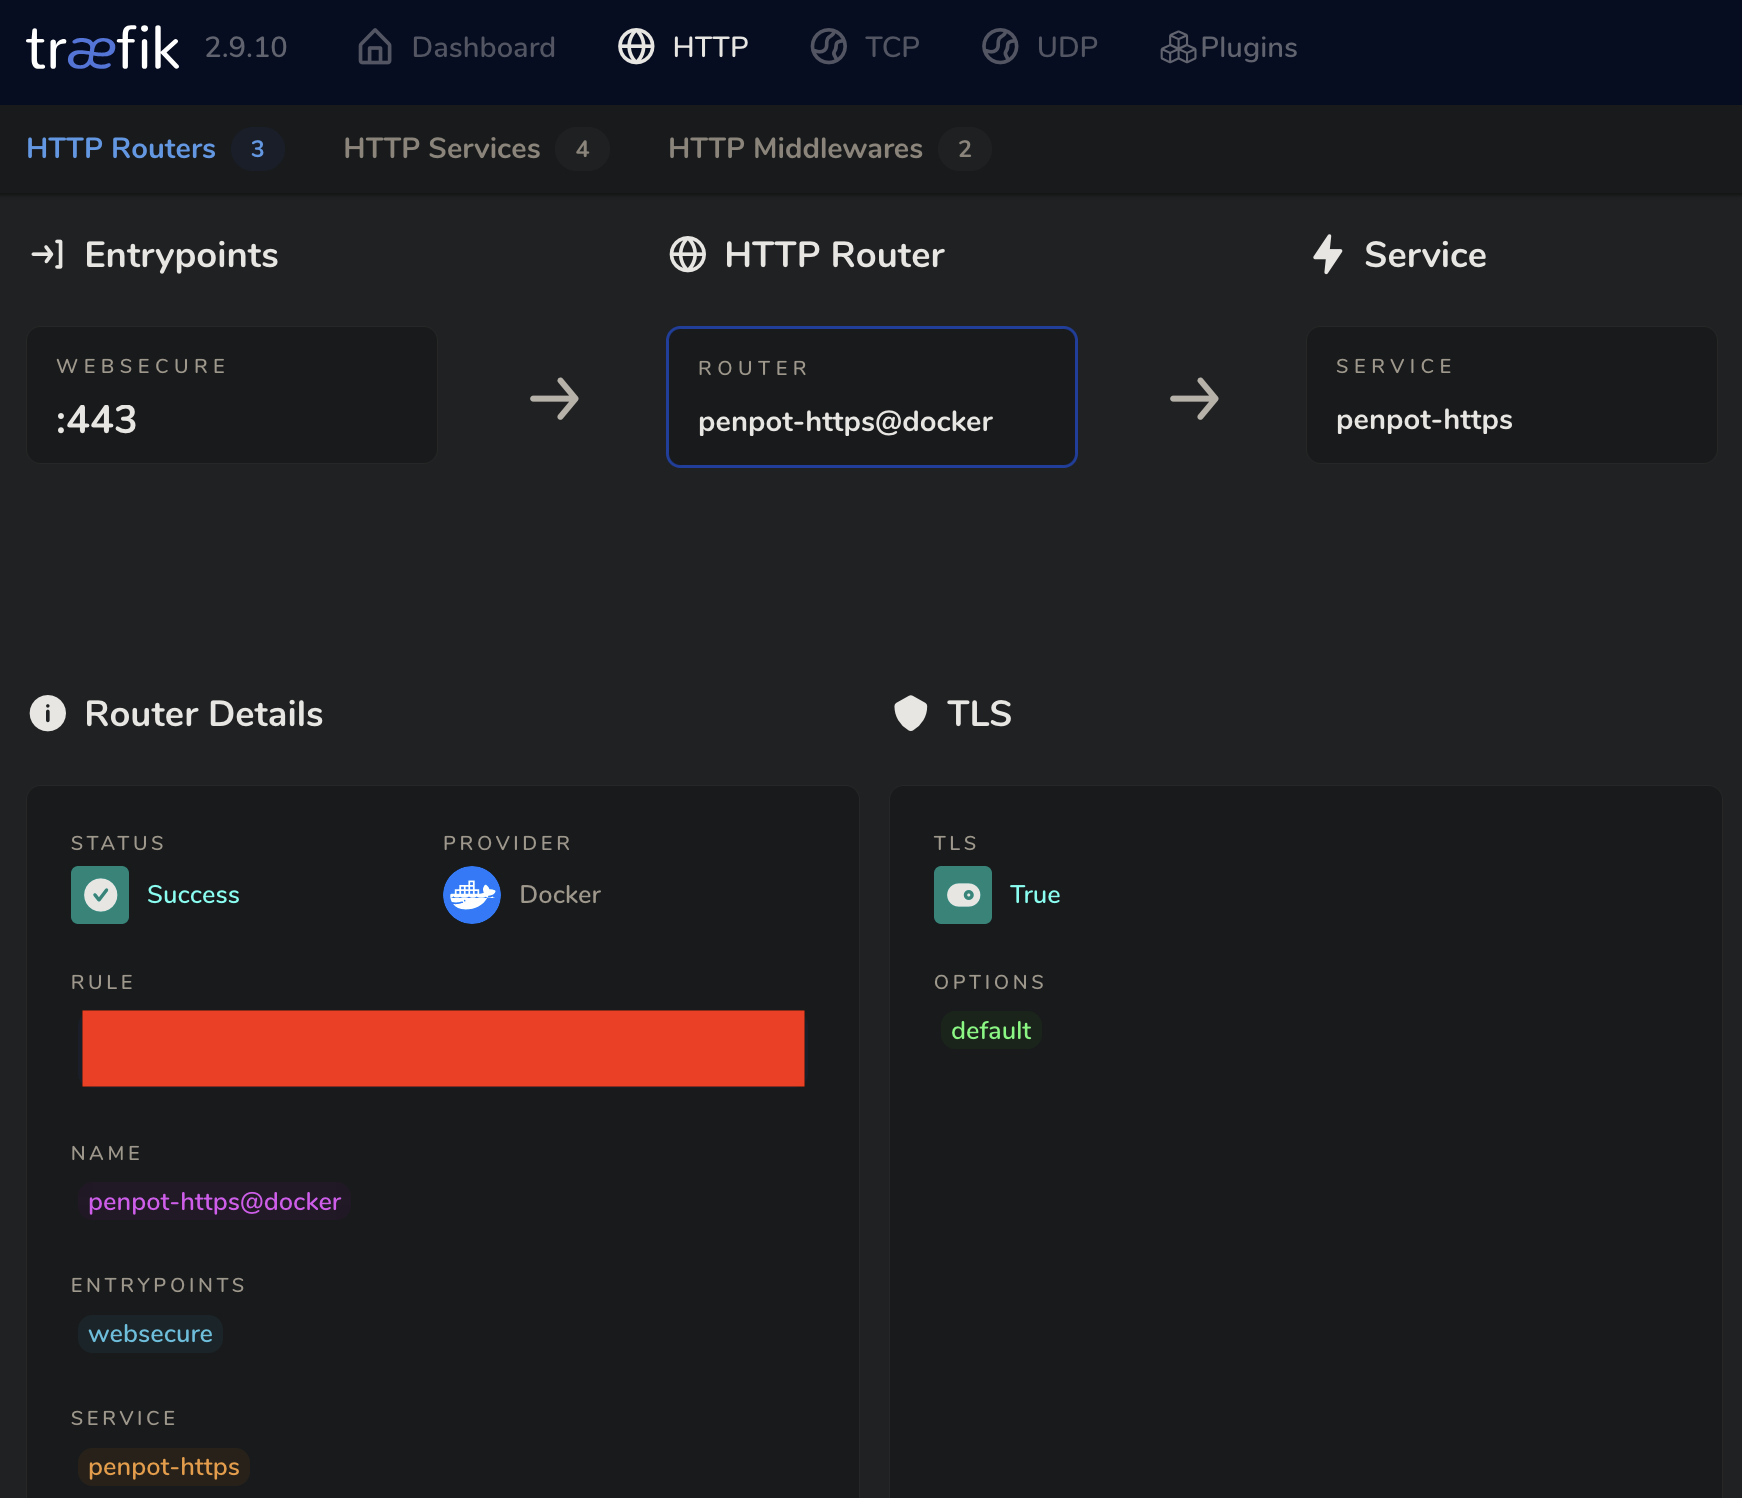Click the TLS section heading

pyautogui.click(x=980, y=714)
